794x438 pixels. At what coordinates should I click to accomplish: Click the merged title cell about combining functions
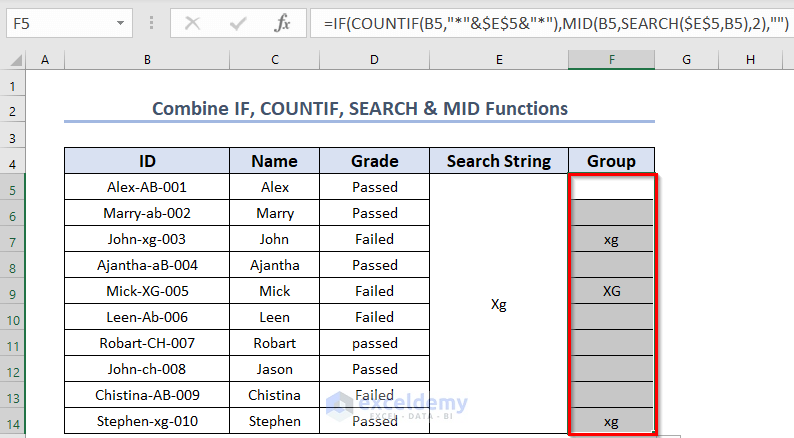click(359, 108)
